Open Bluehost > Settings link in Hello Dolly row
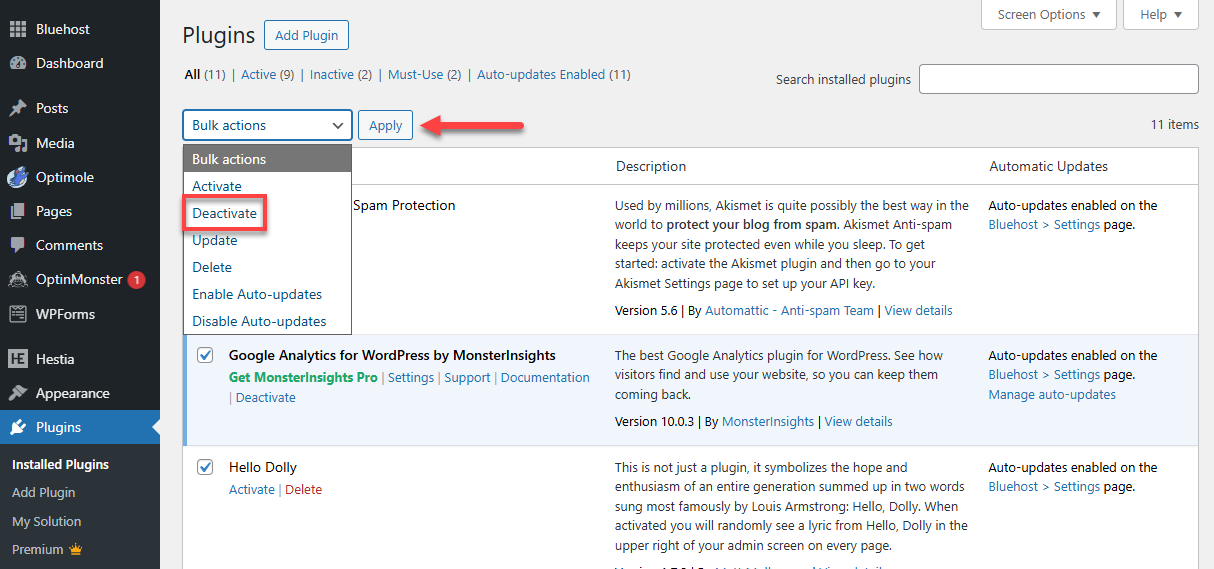 click(x=1044, y=486)
